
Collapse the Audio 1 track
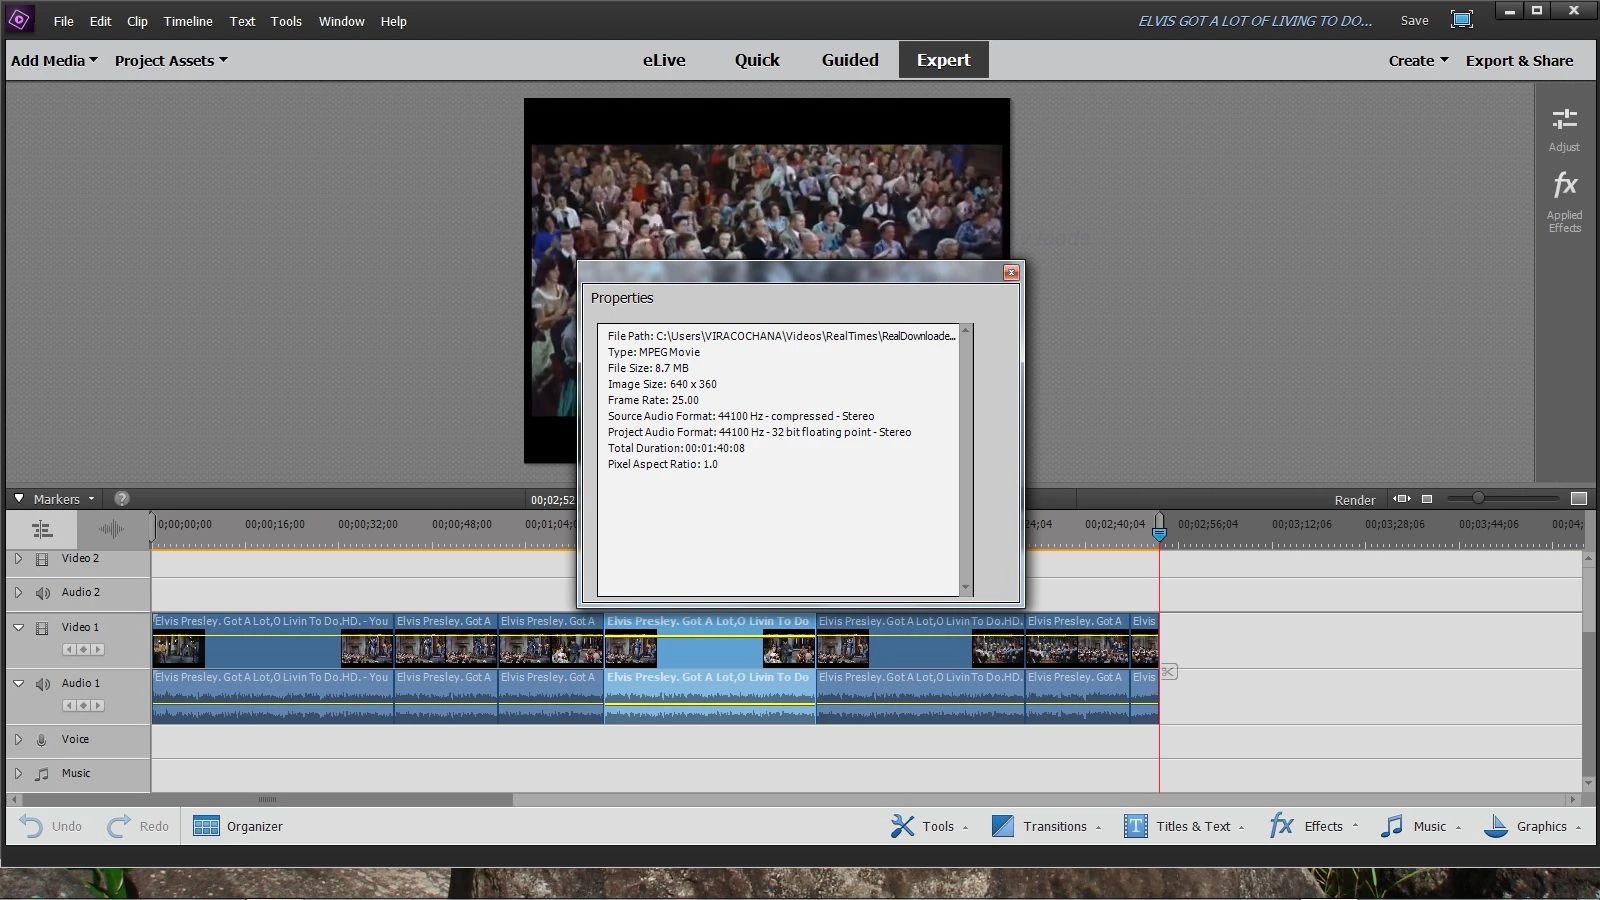pos(18,684)
